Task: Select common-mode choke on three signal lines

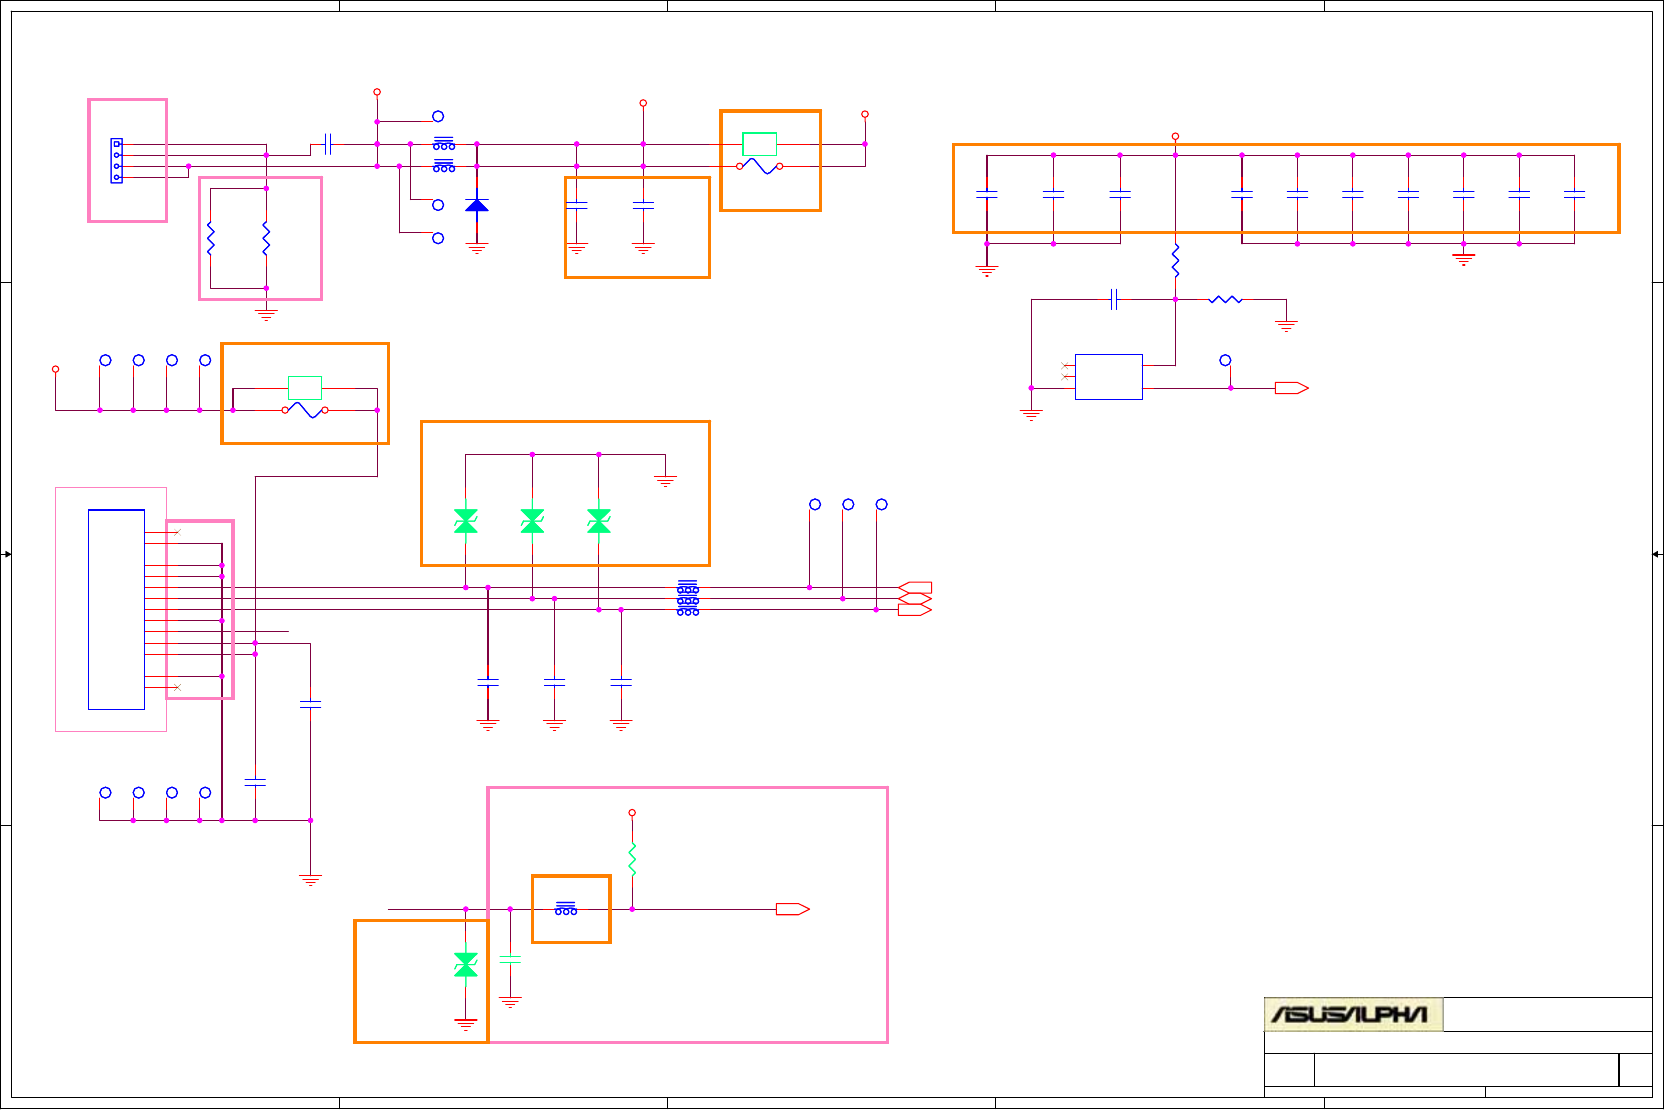Action: [688, 598]
